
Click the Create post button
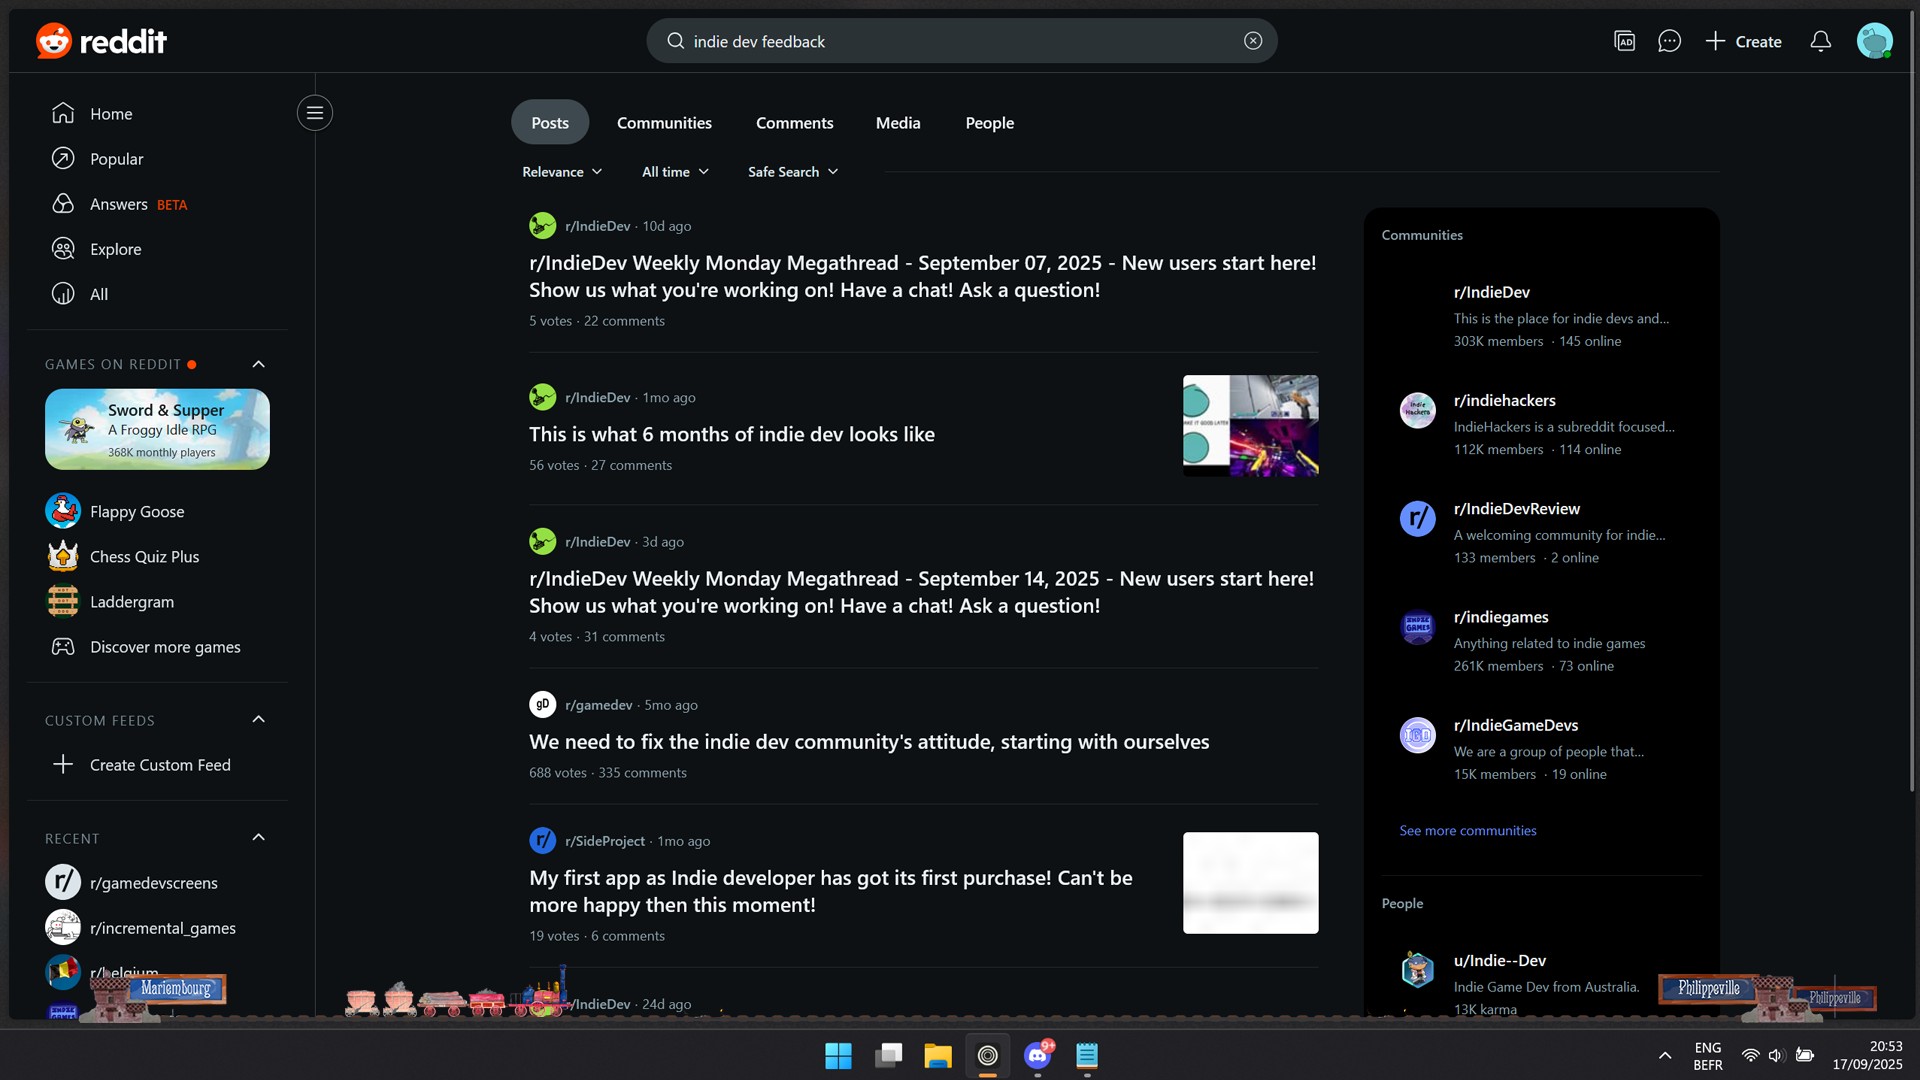click(x=1743, y=41)
